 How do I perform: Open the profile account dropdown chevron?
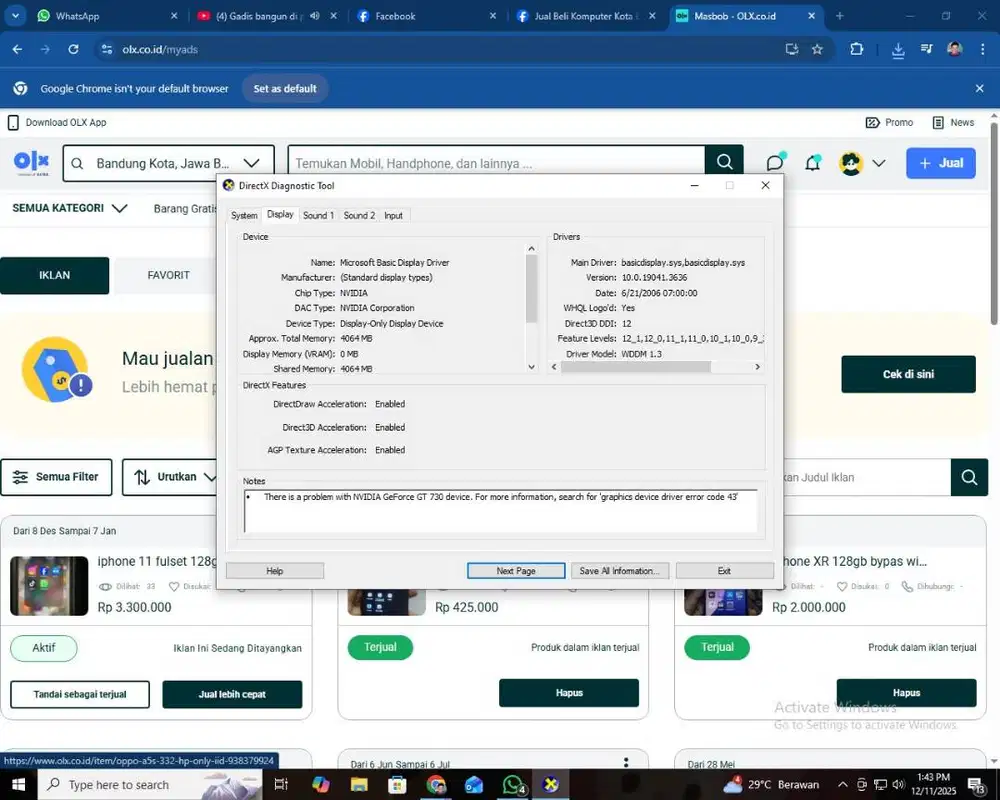(x=879, y=162)
